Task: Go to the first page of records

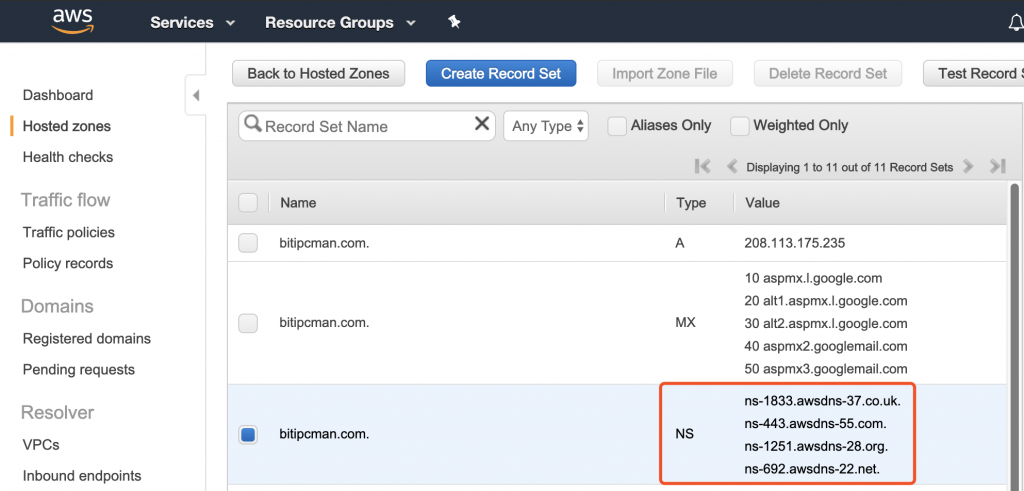Action: [703, 167]
